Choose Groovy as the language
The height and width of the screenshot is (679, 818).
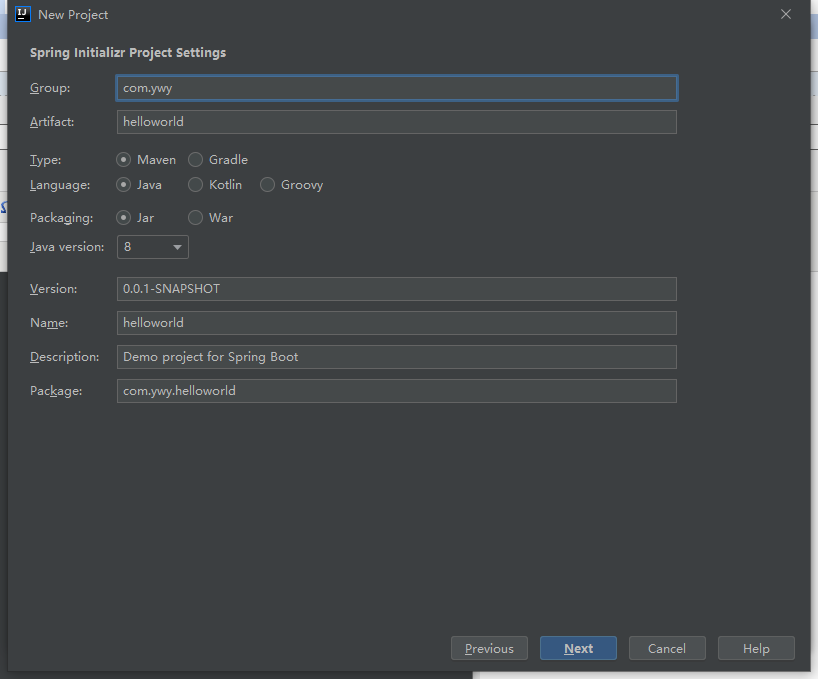[268, 185]
